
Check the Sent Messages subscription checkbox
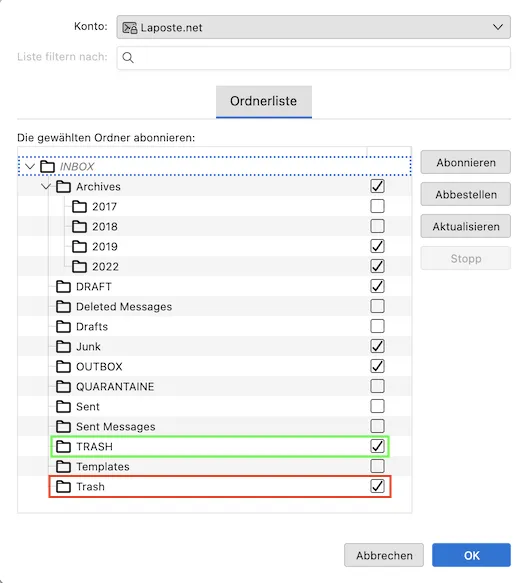pos(377,426)
